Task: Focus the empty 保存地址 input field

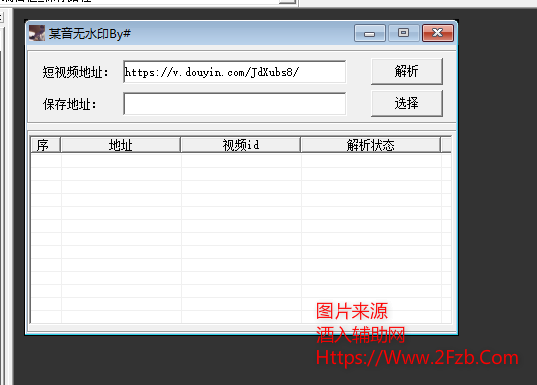Action: 235,103
